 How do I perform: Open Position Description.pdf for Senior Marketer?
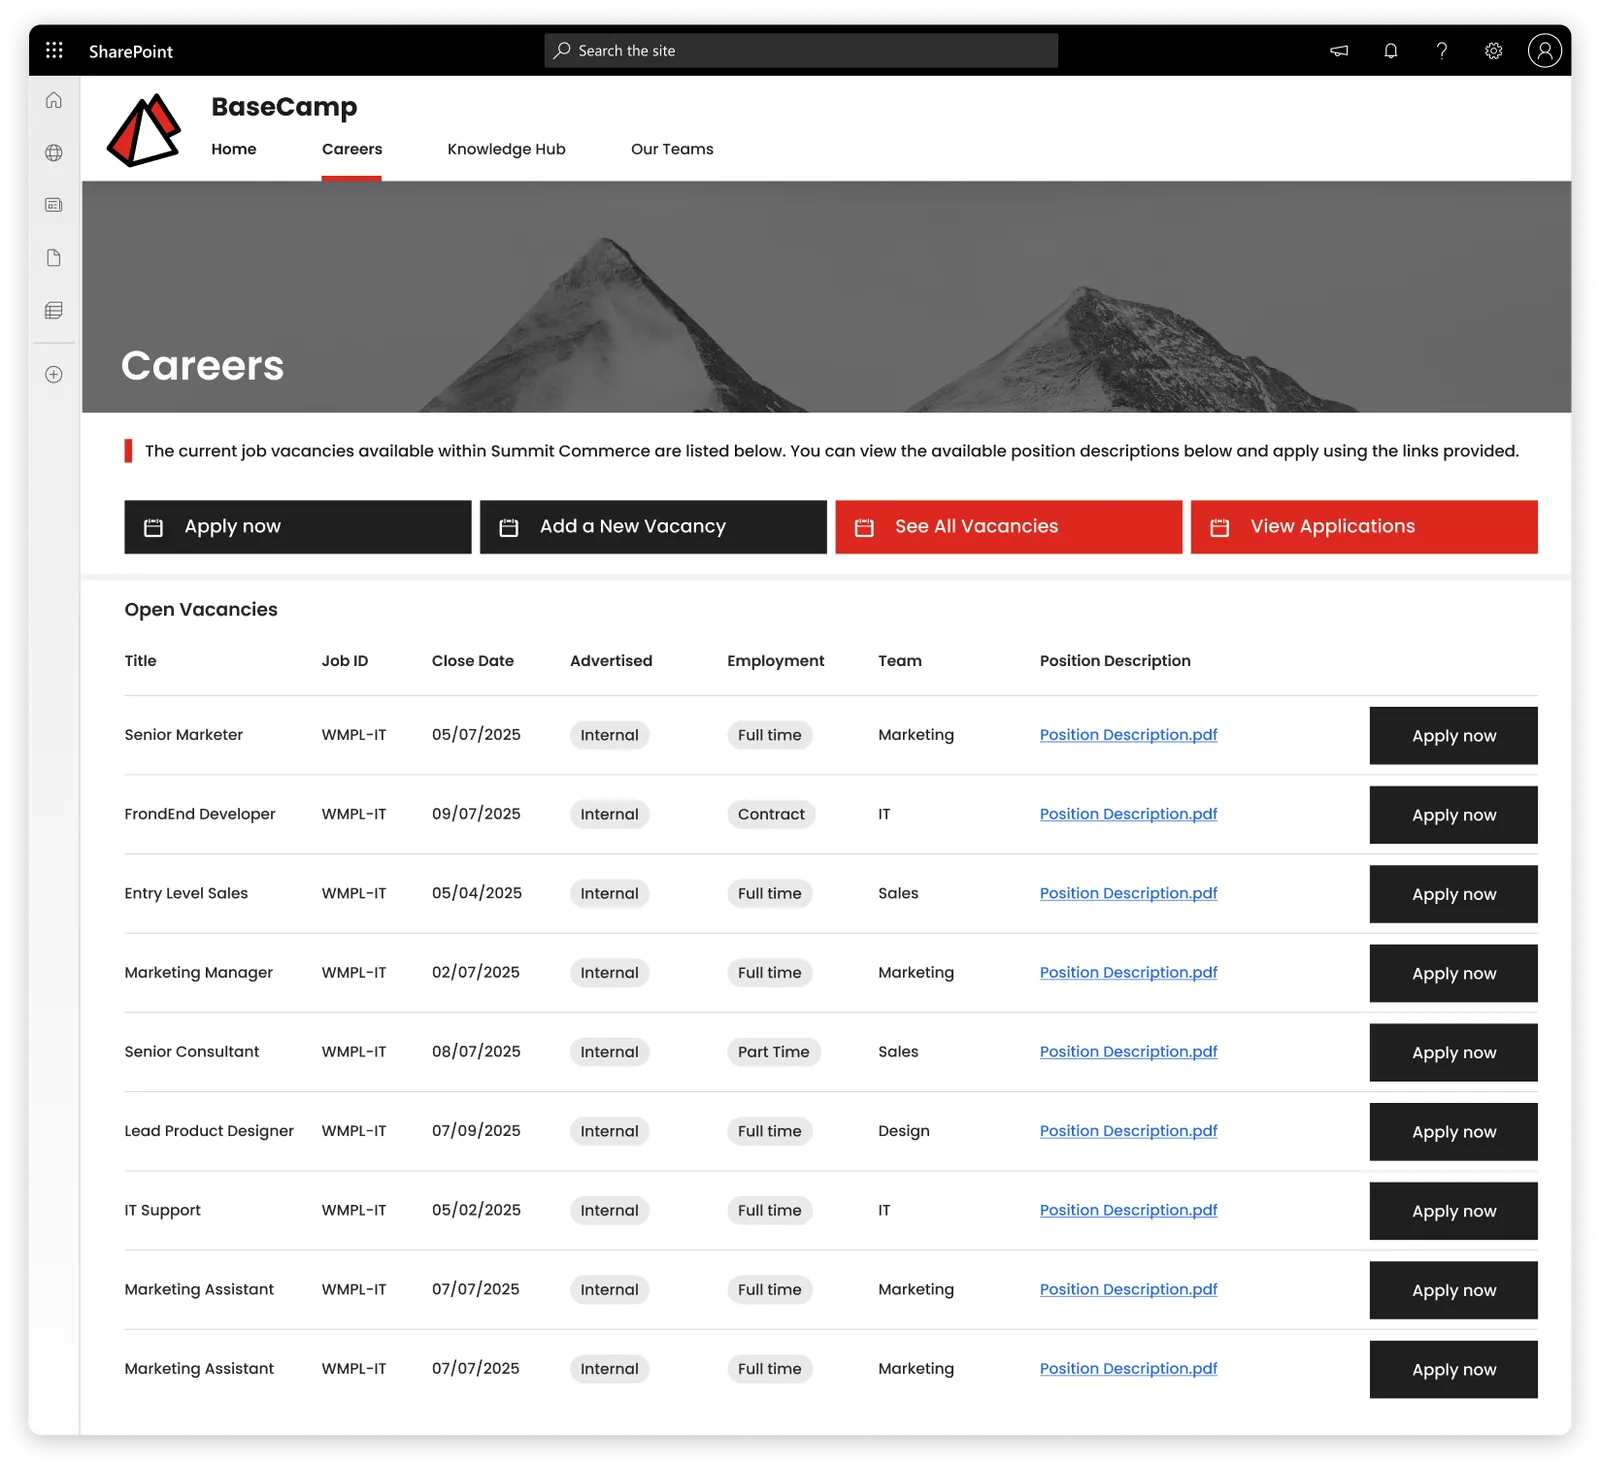coord(1128,735)
